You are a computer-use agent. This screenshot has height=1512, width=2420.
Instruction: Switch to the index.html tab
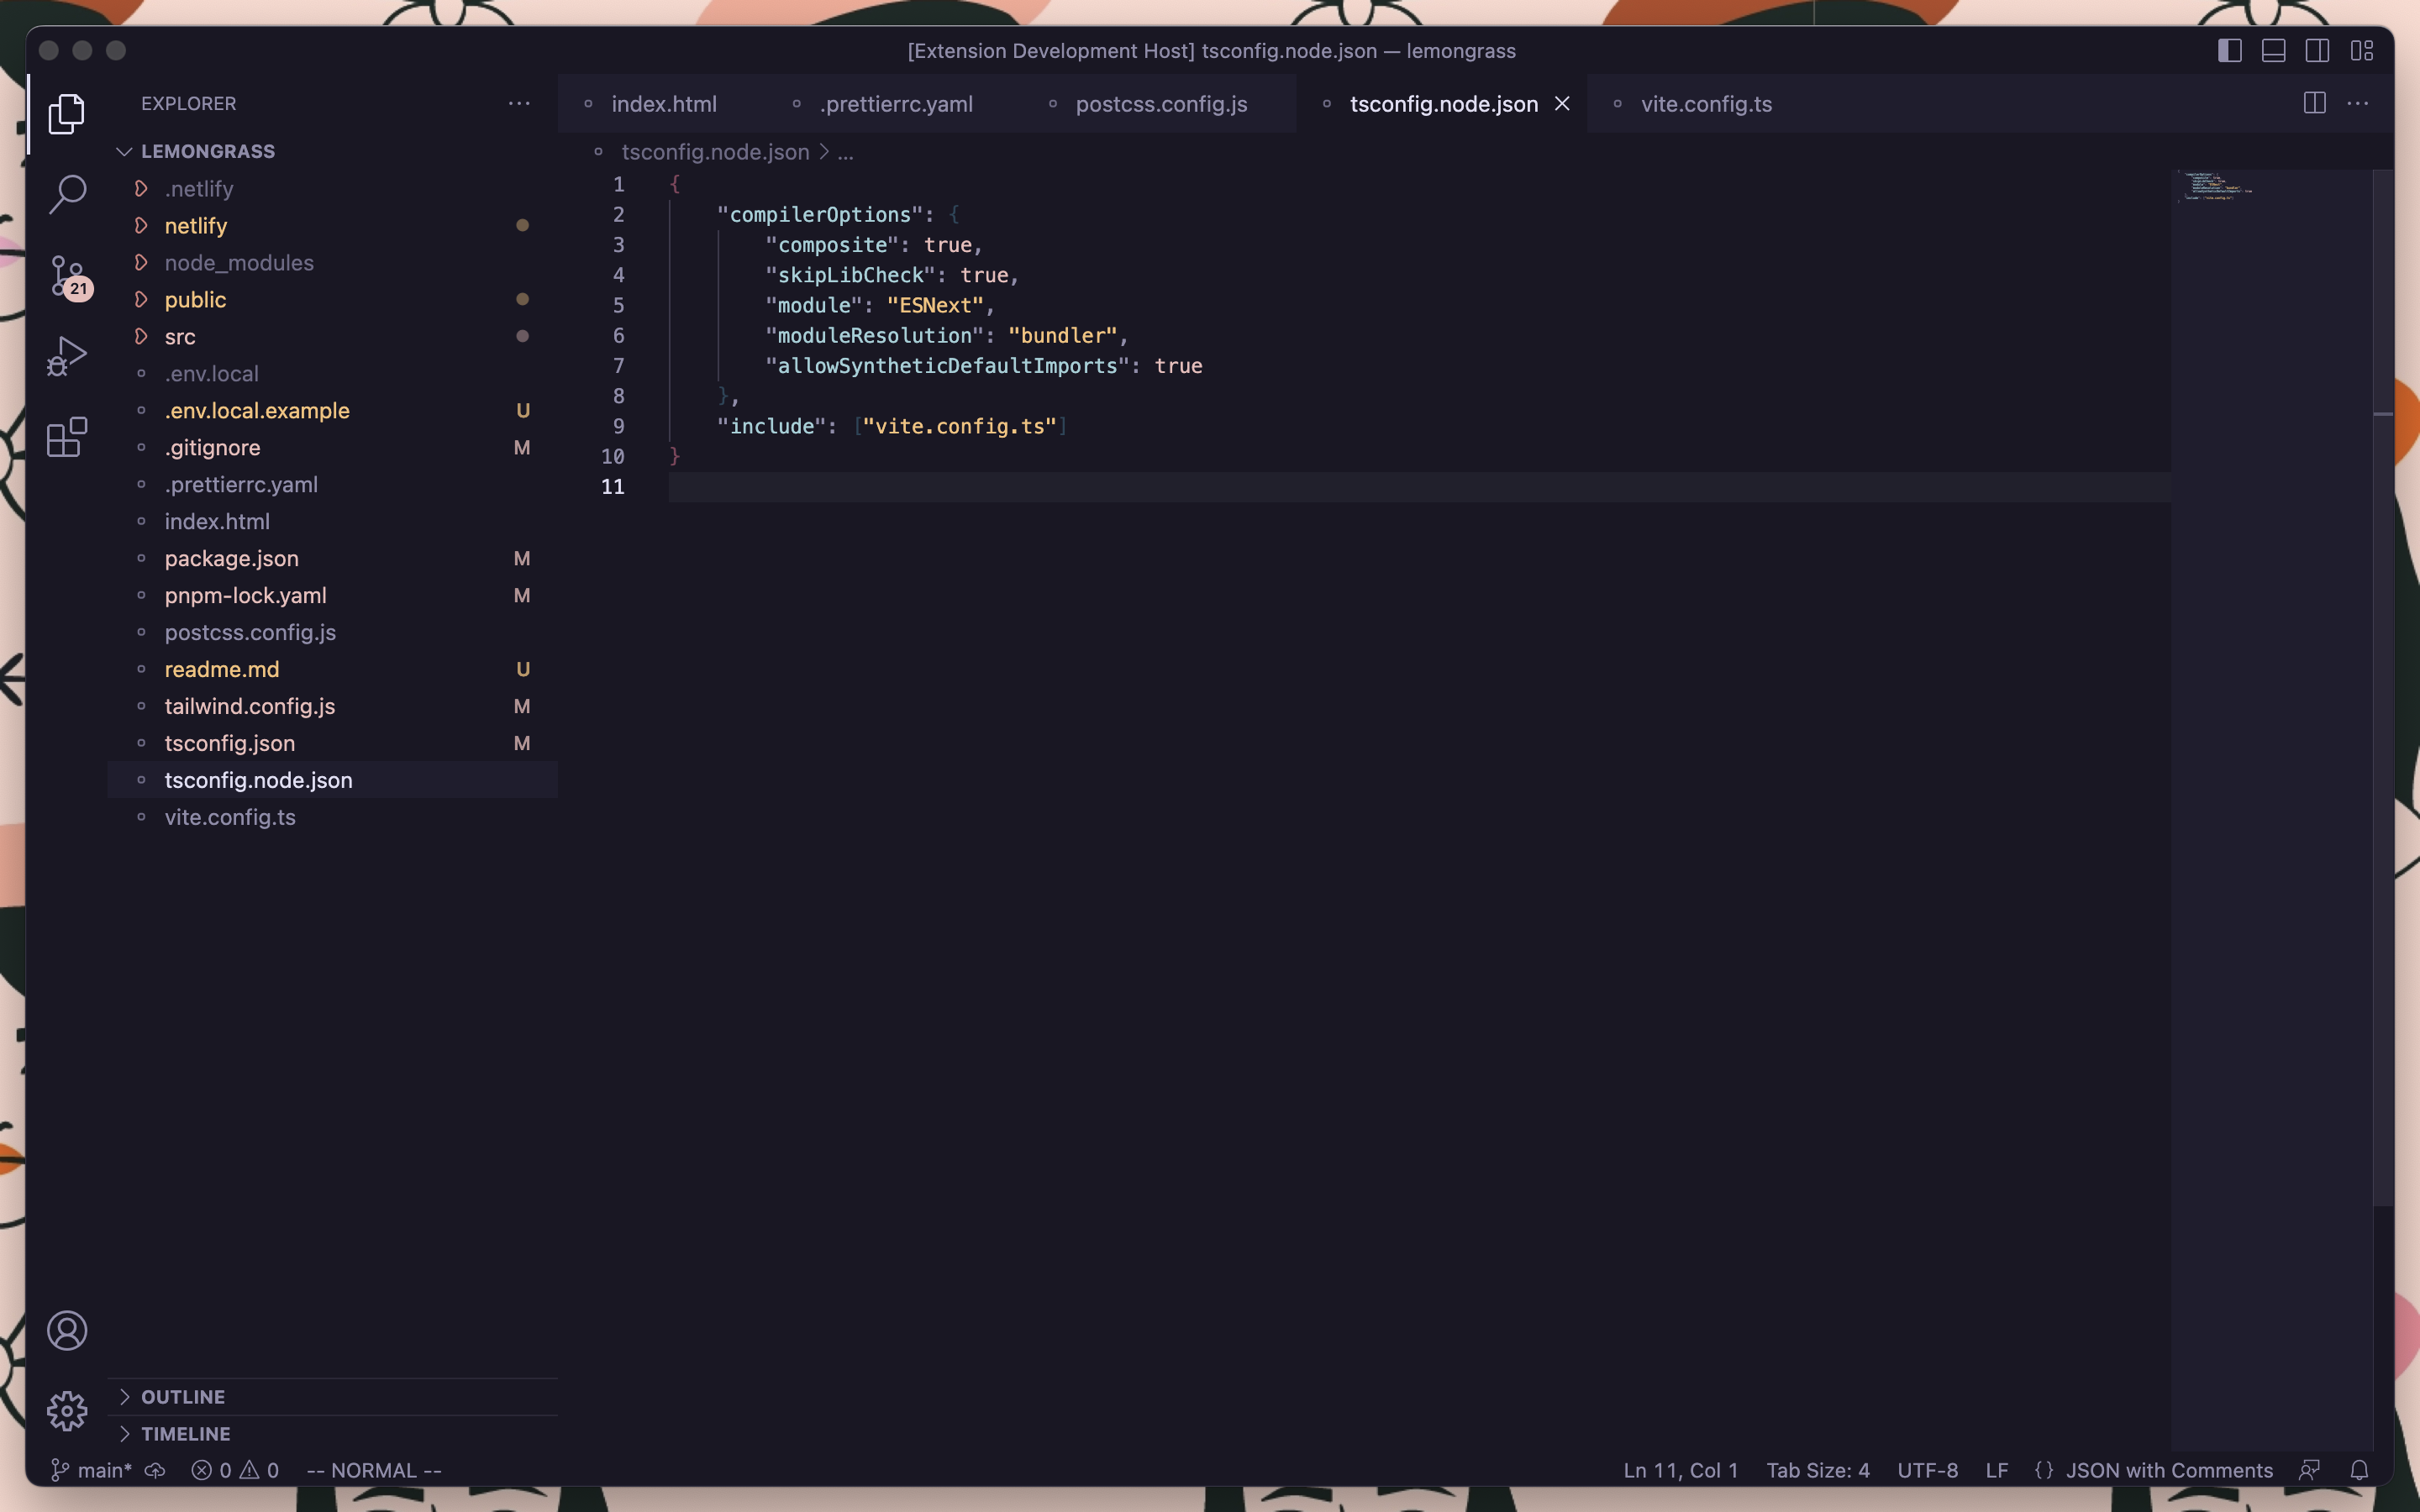[x=662, y=103]
